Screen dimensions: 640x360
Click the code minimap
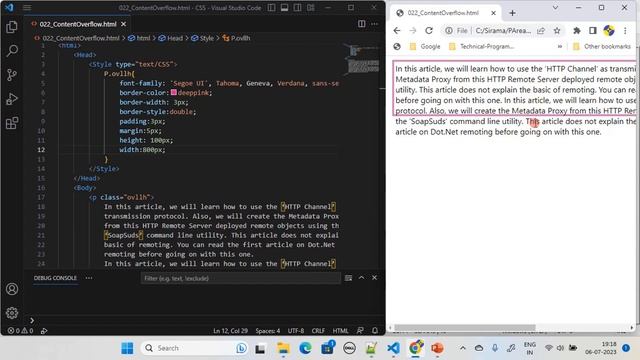pos(362,59)
